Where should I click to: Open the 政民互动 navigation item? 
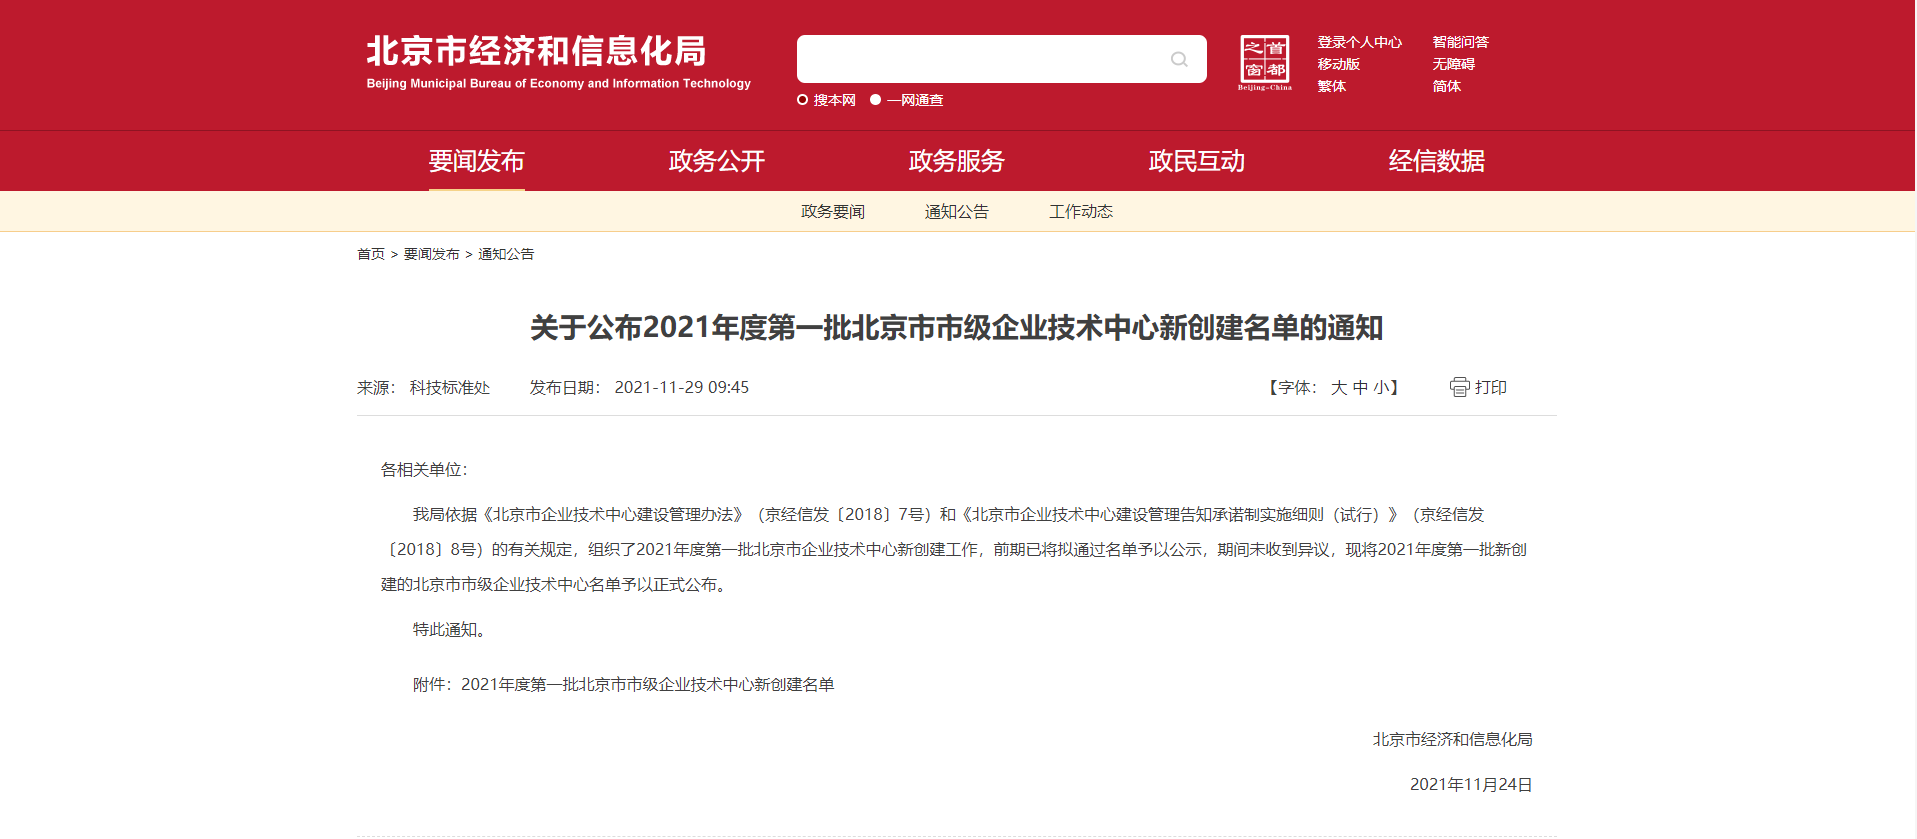(1196, 161)
